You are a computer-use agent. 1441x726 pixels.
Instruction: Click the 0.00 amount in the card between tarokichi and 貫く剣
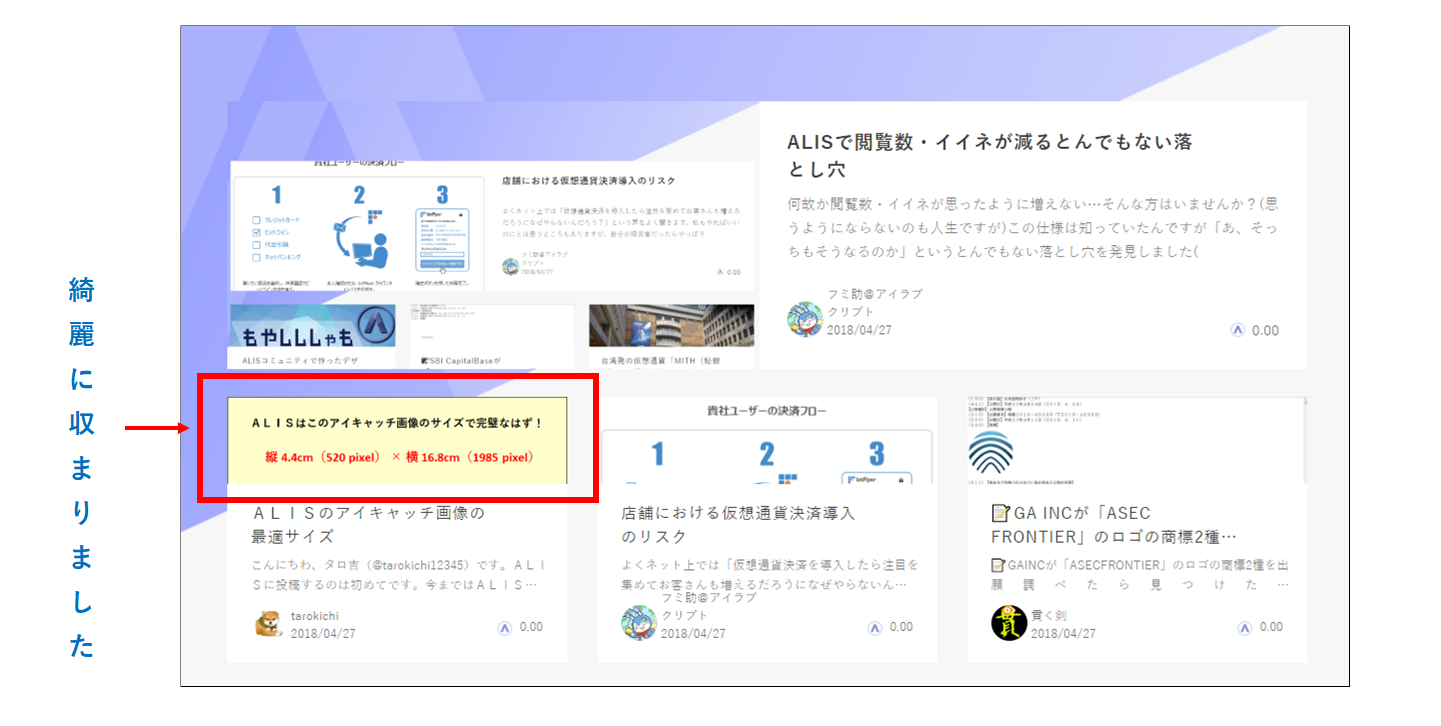click(901, 627)
